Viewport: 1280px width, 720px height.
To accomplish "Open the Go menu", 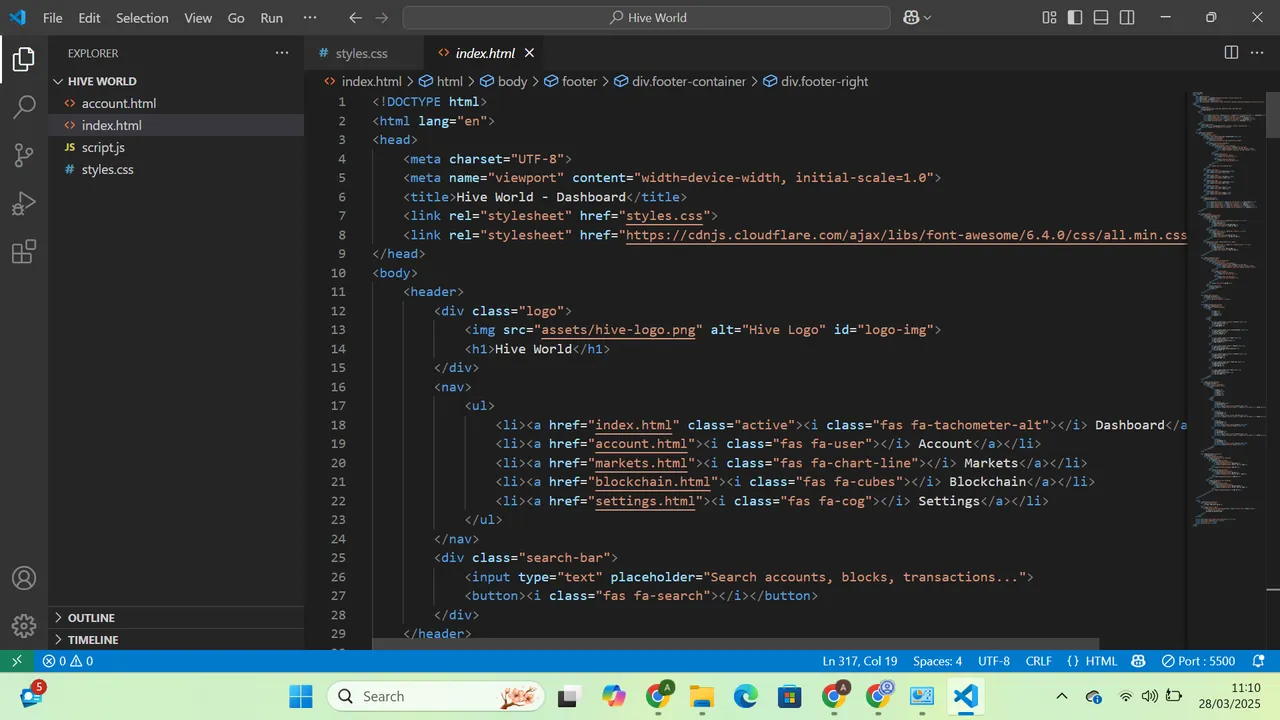I will pos(236,18).
